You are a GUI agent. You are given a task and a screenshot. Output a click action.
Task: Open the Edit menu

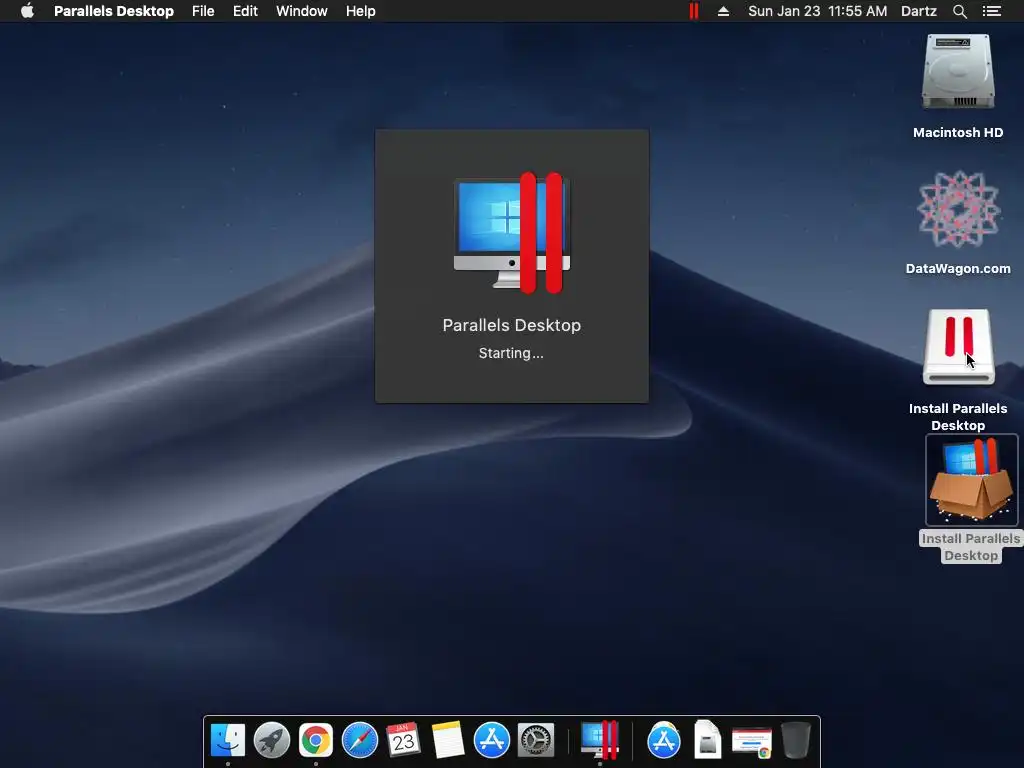[x=245, y=11]
